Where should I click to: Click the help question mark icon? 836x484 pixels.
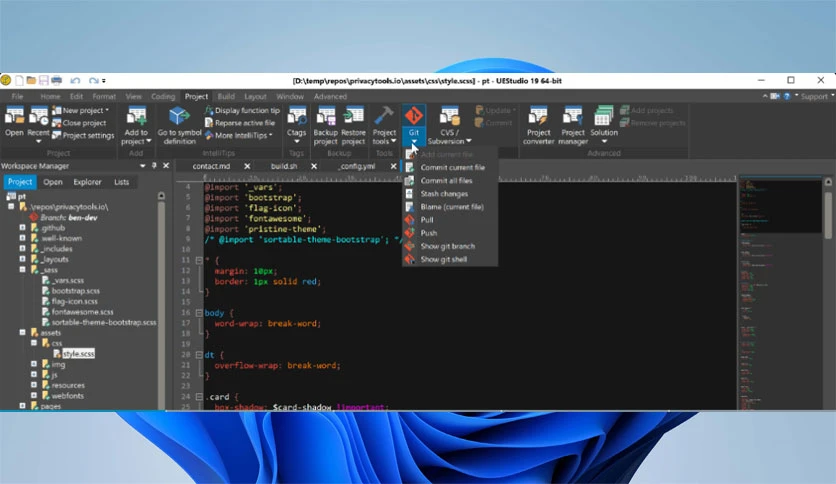point(786,96)
